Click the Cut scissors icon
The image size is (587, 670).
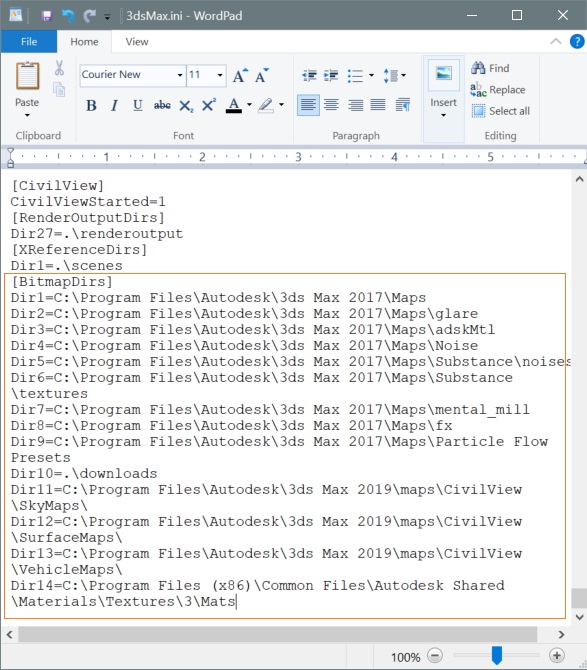point(59,68)
